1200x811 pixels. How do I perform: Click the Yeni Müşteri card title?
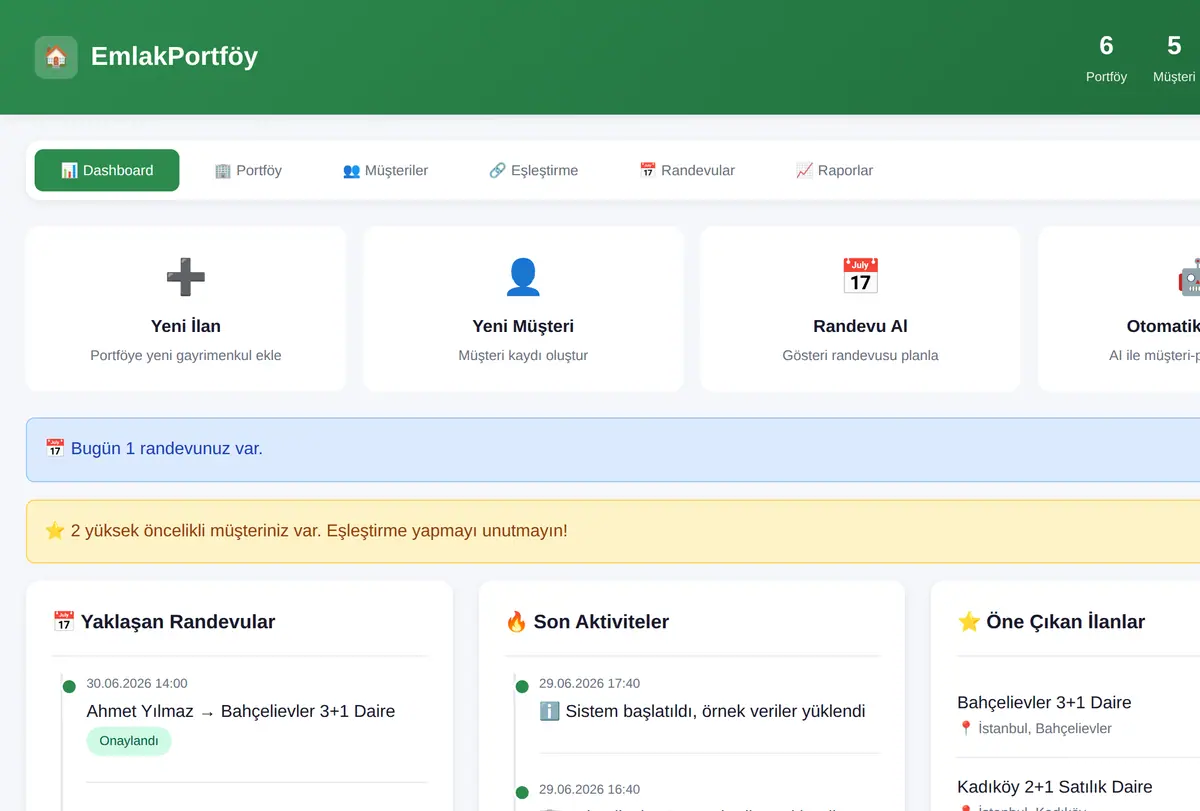pyautogui.click(x=523, y=326)
